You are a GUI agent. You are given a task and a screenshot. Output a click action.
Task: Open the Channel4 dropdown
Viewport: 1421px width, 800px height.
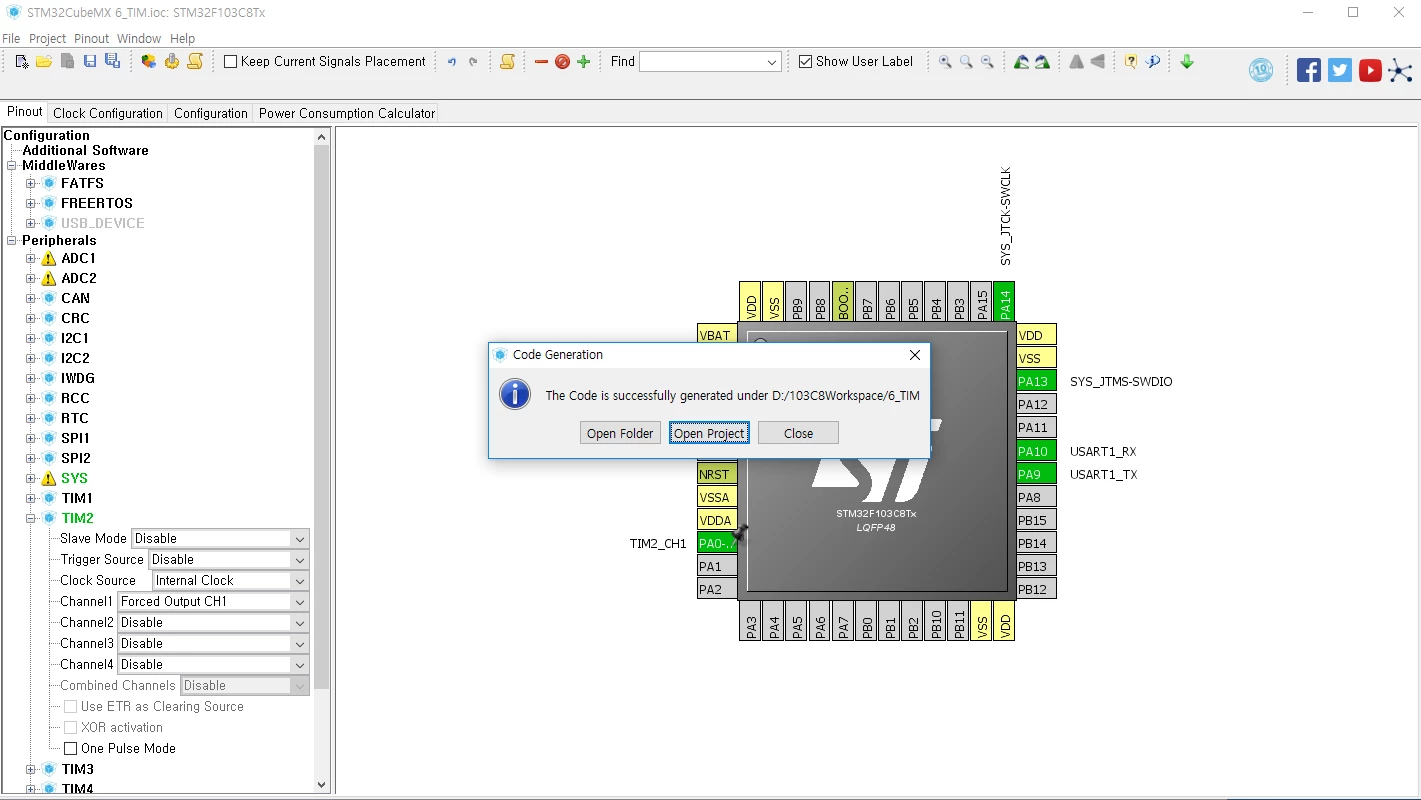tap(213, 664)
